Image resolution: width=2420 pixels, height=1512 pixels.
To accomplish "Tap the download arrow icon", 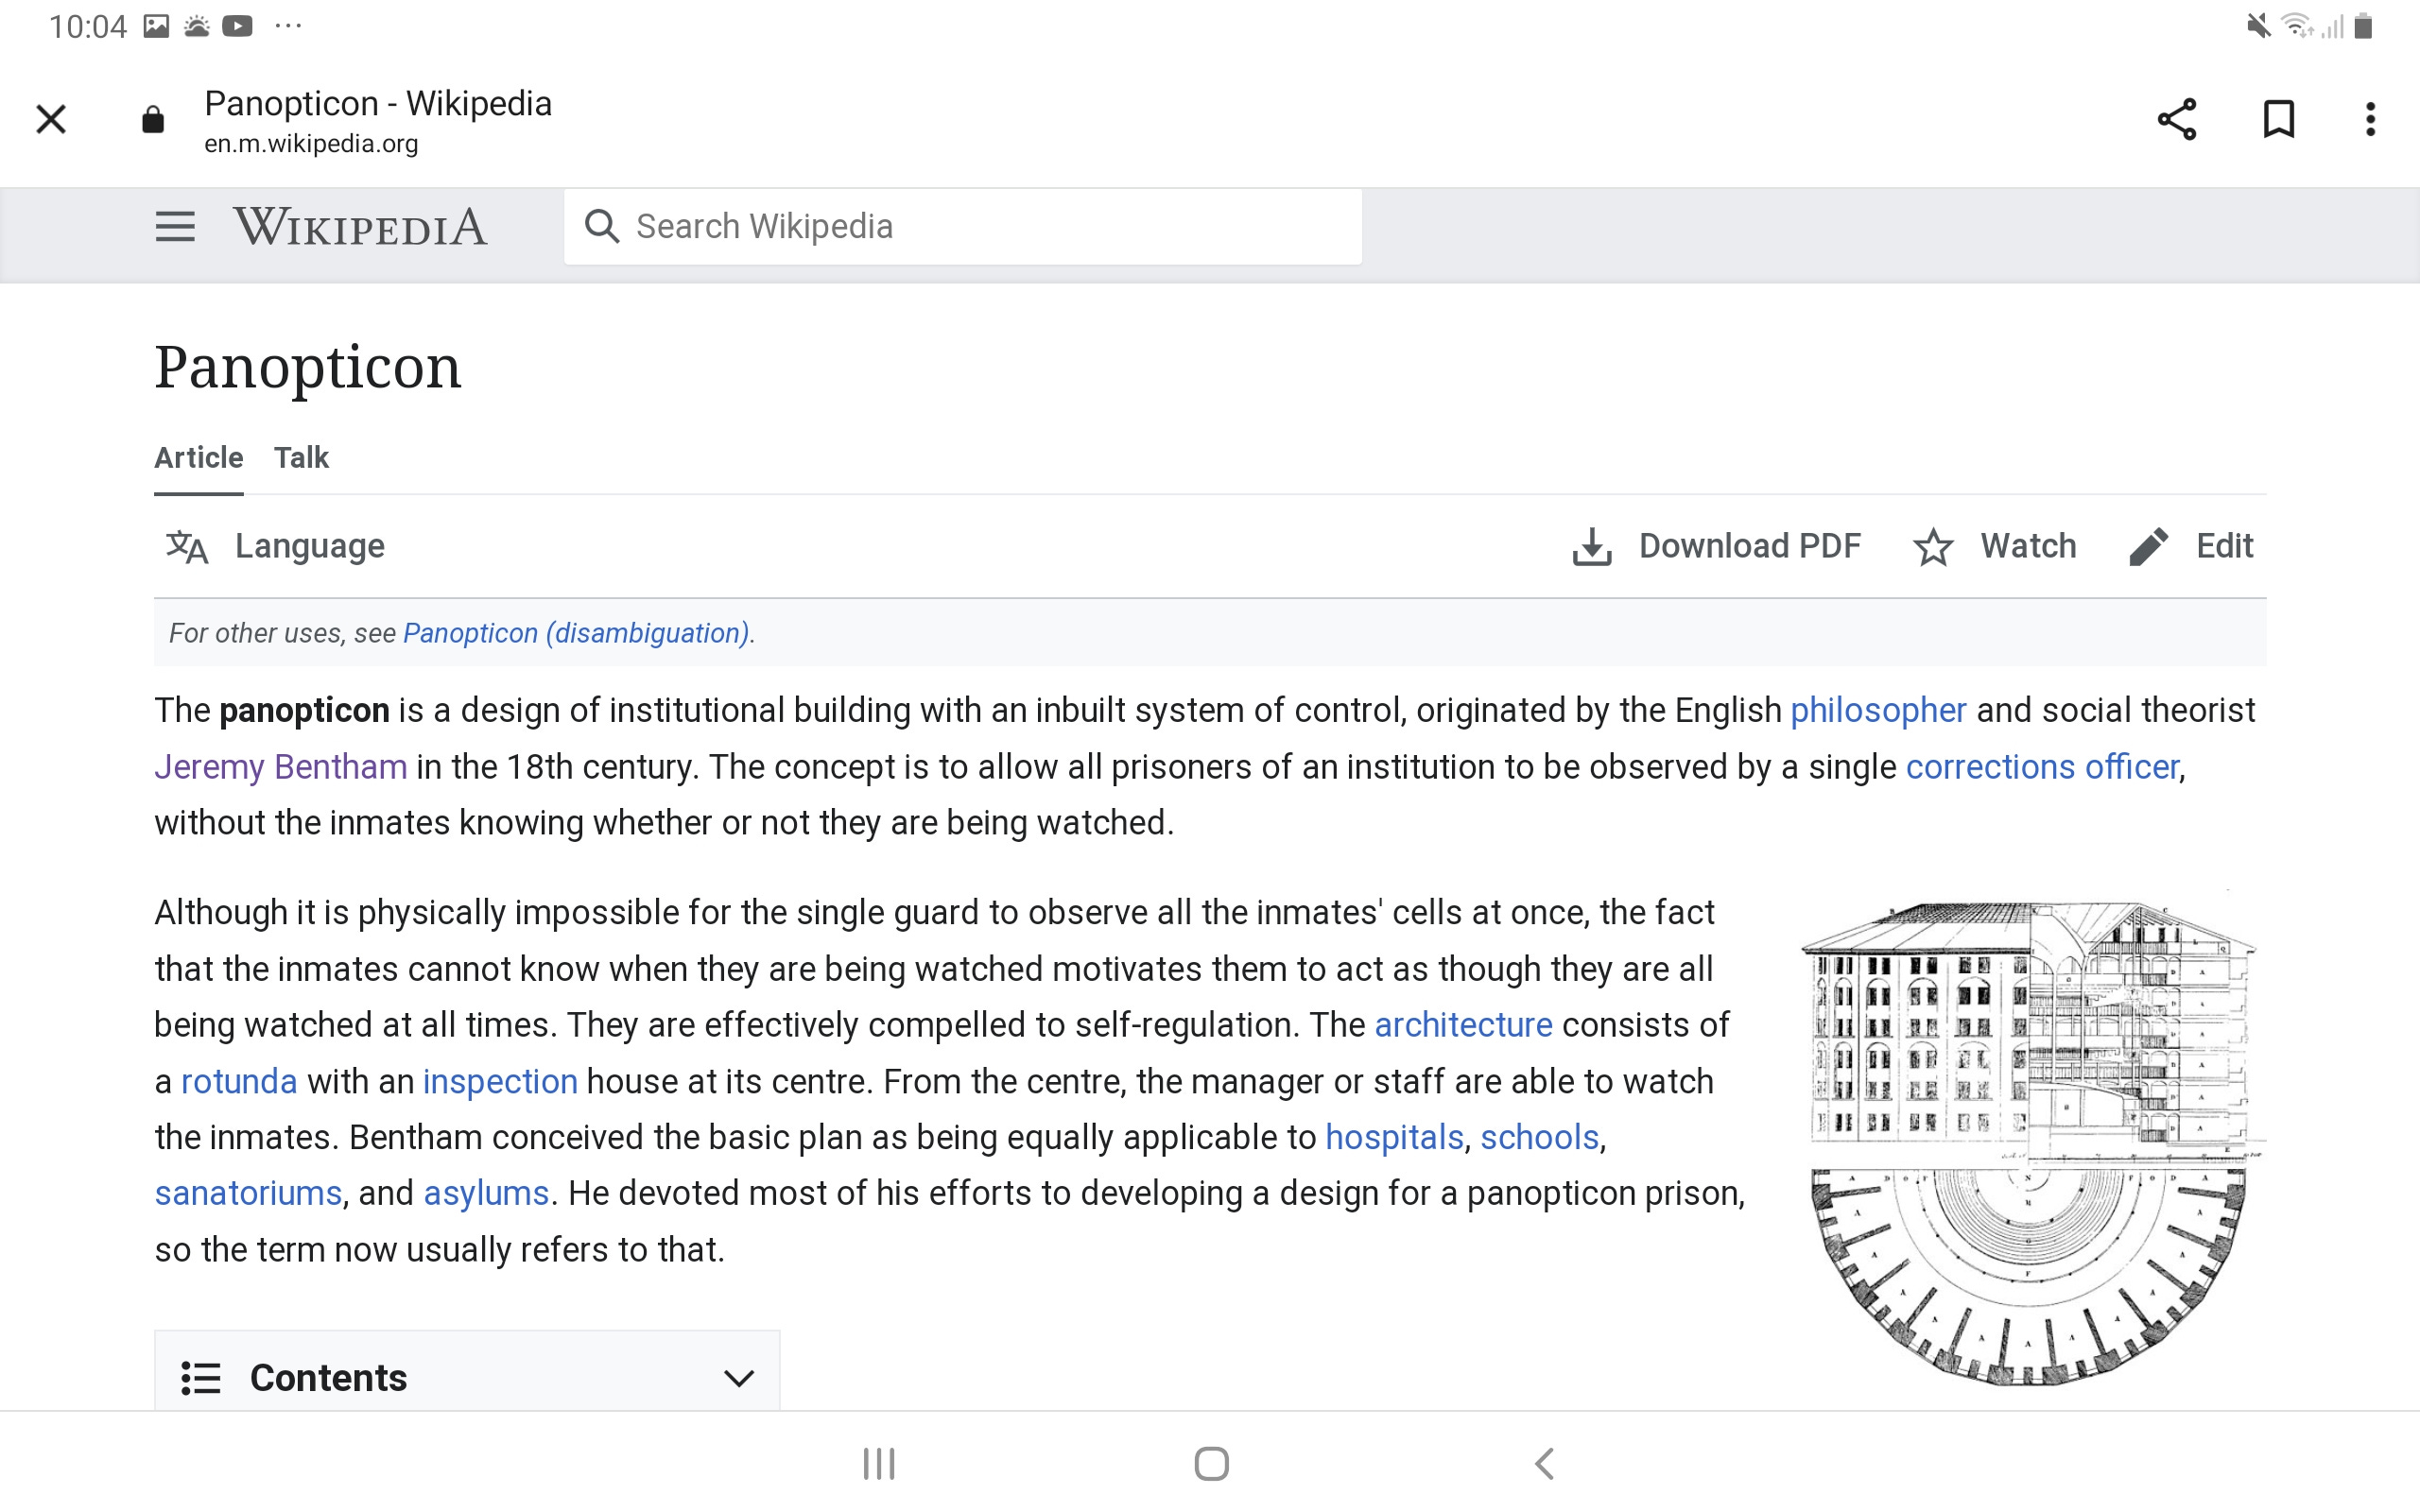I will pos(1592,547).
